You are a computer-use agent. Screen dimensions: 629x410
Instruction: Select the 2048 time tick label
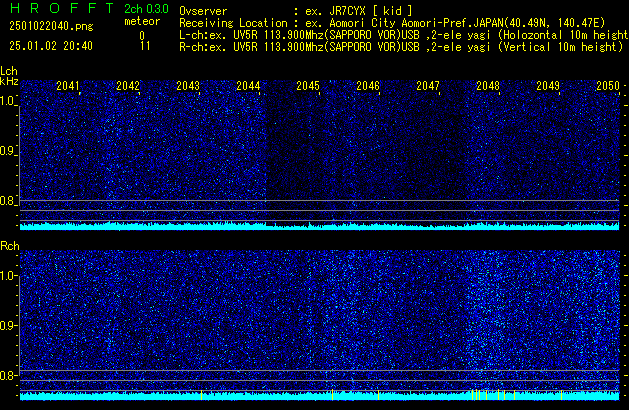[488, 86]
